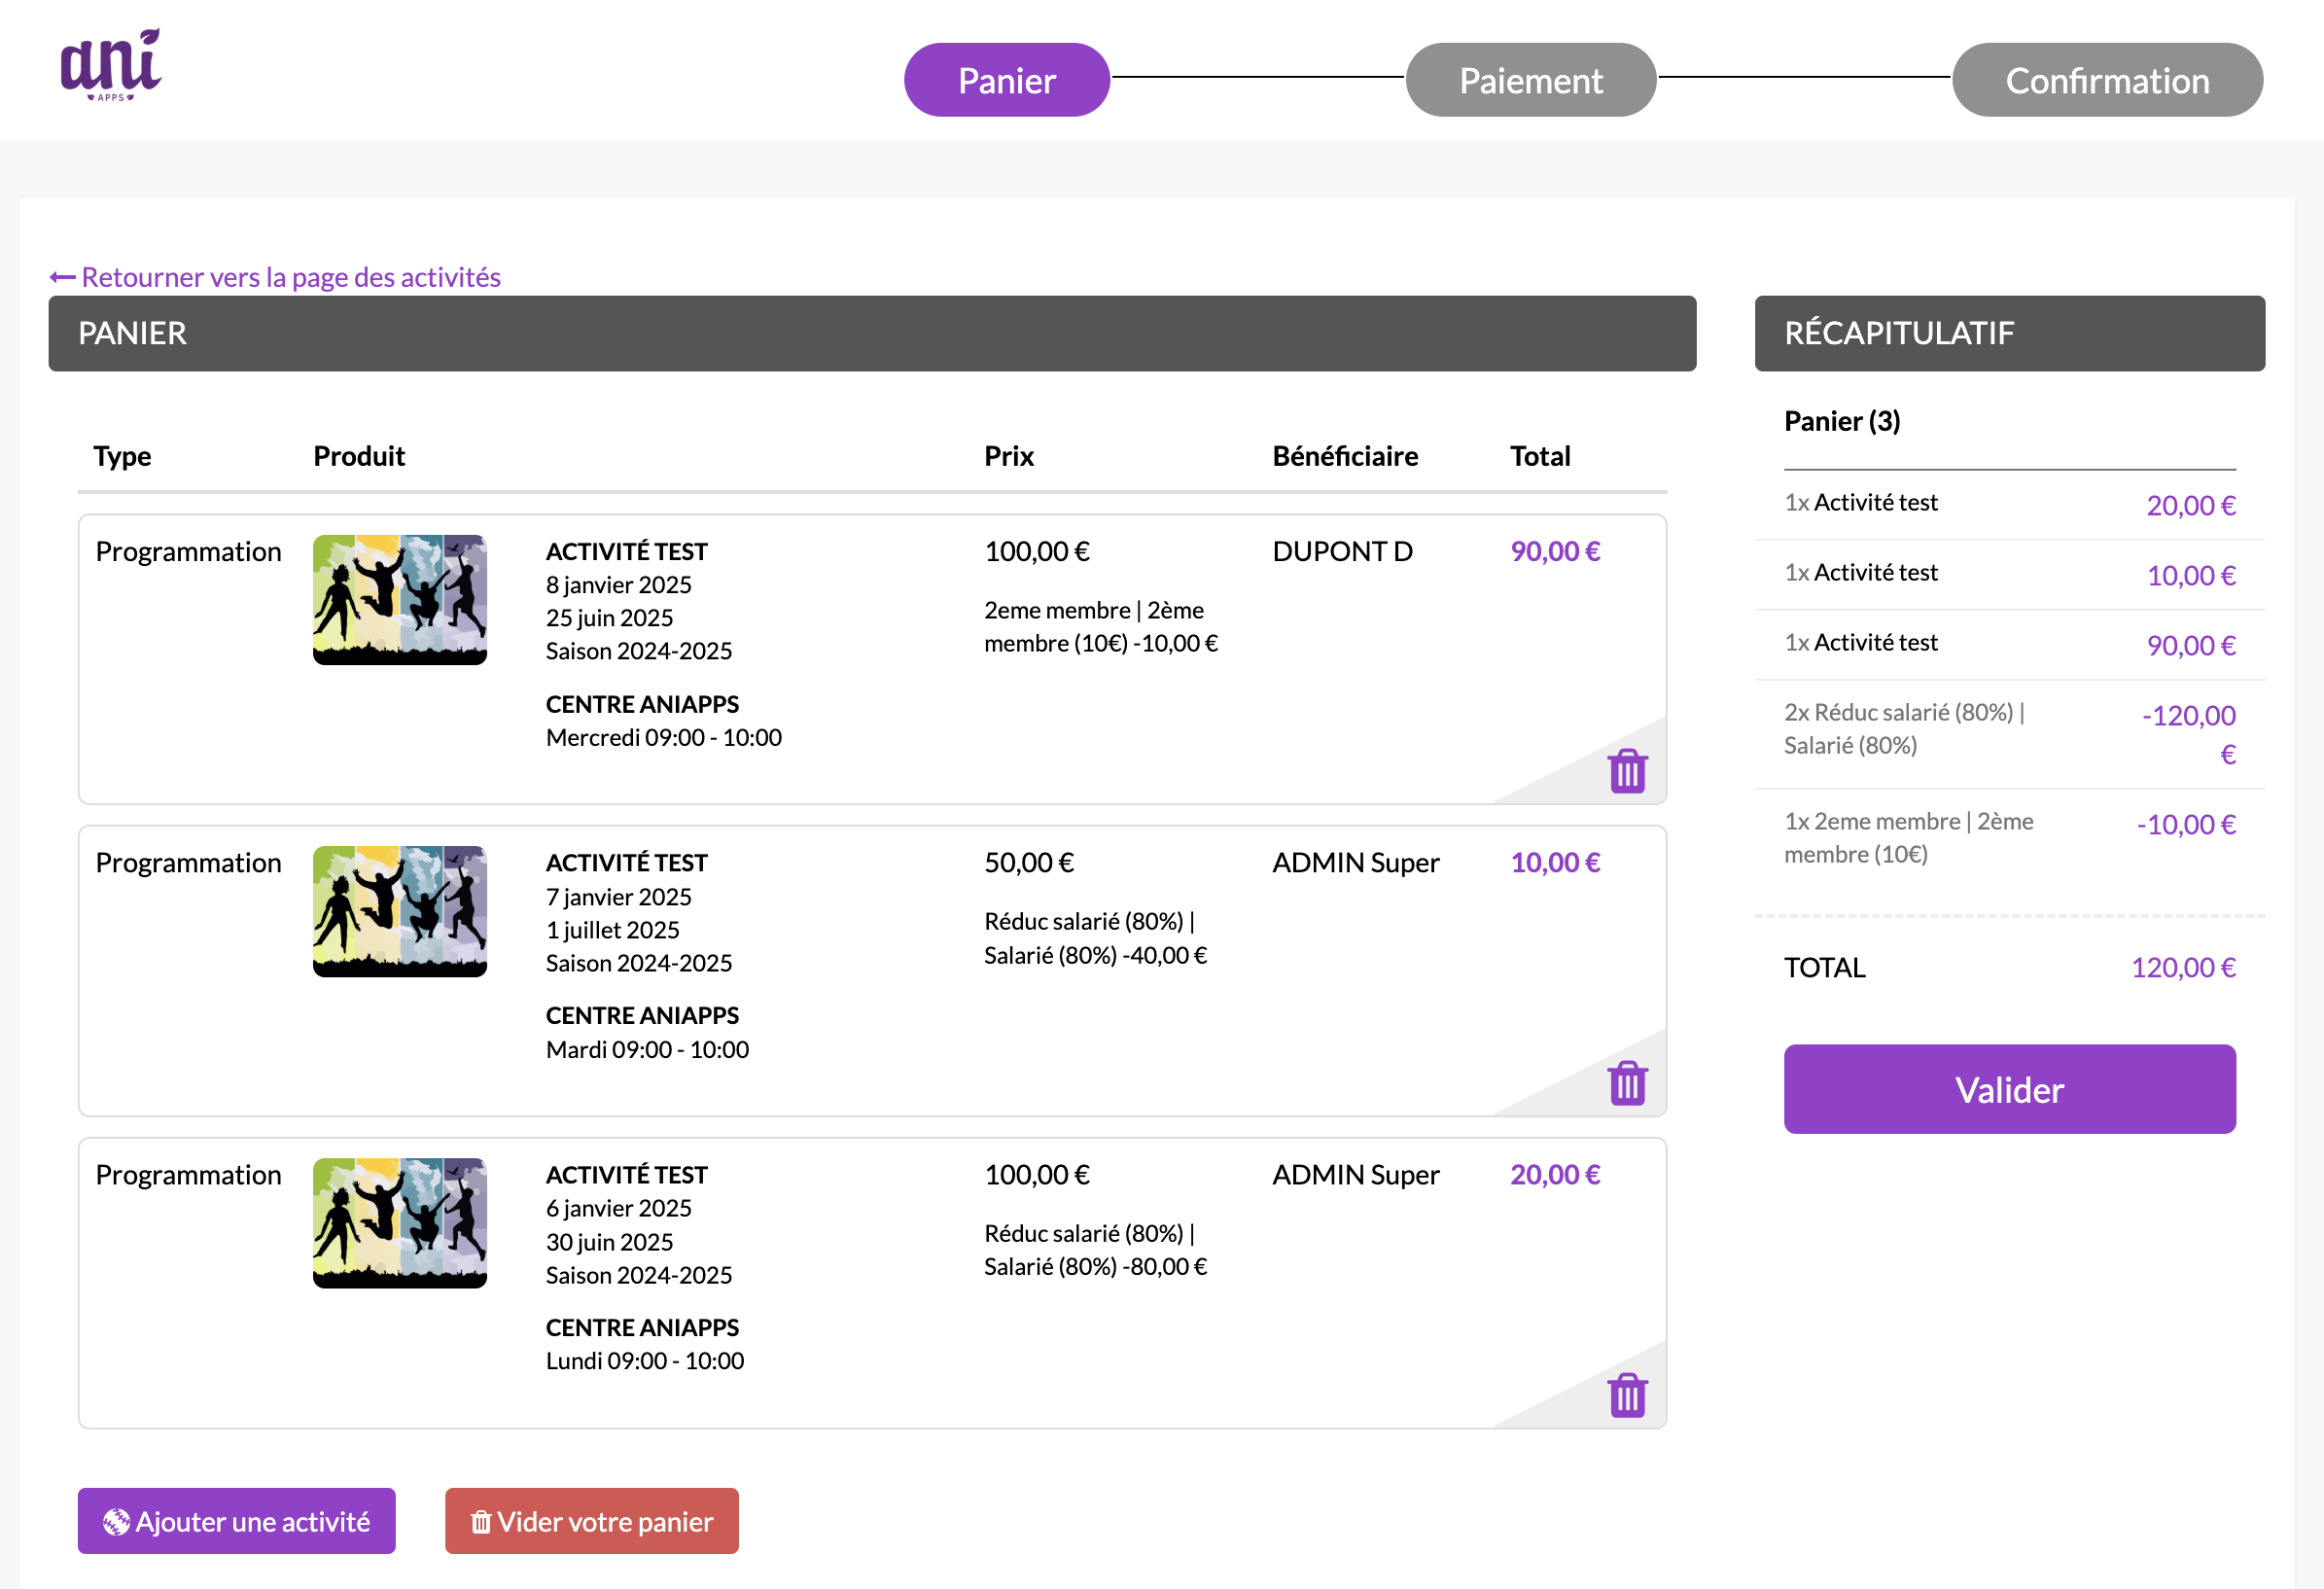Empty cart with Vider votre panier

click(592, 1521)
